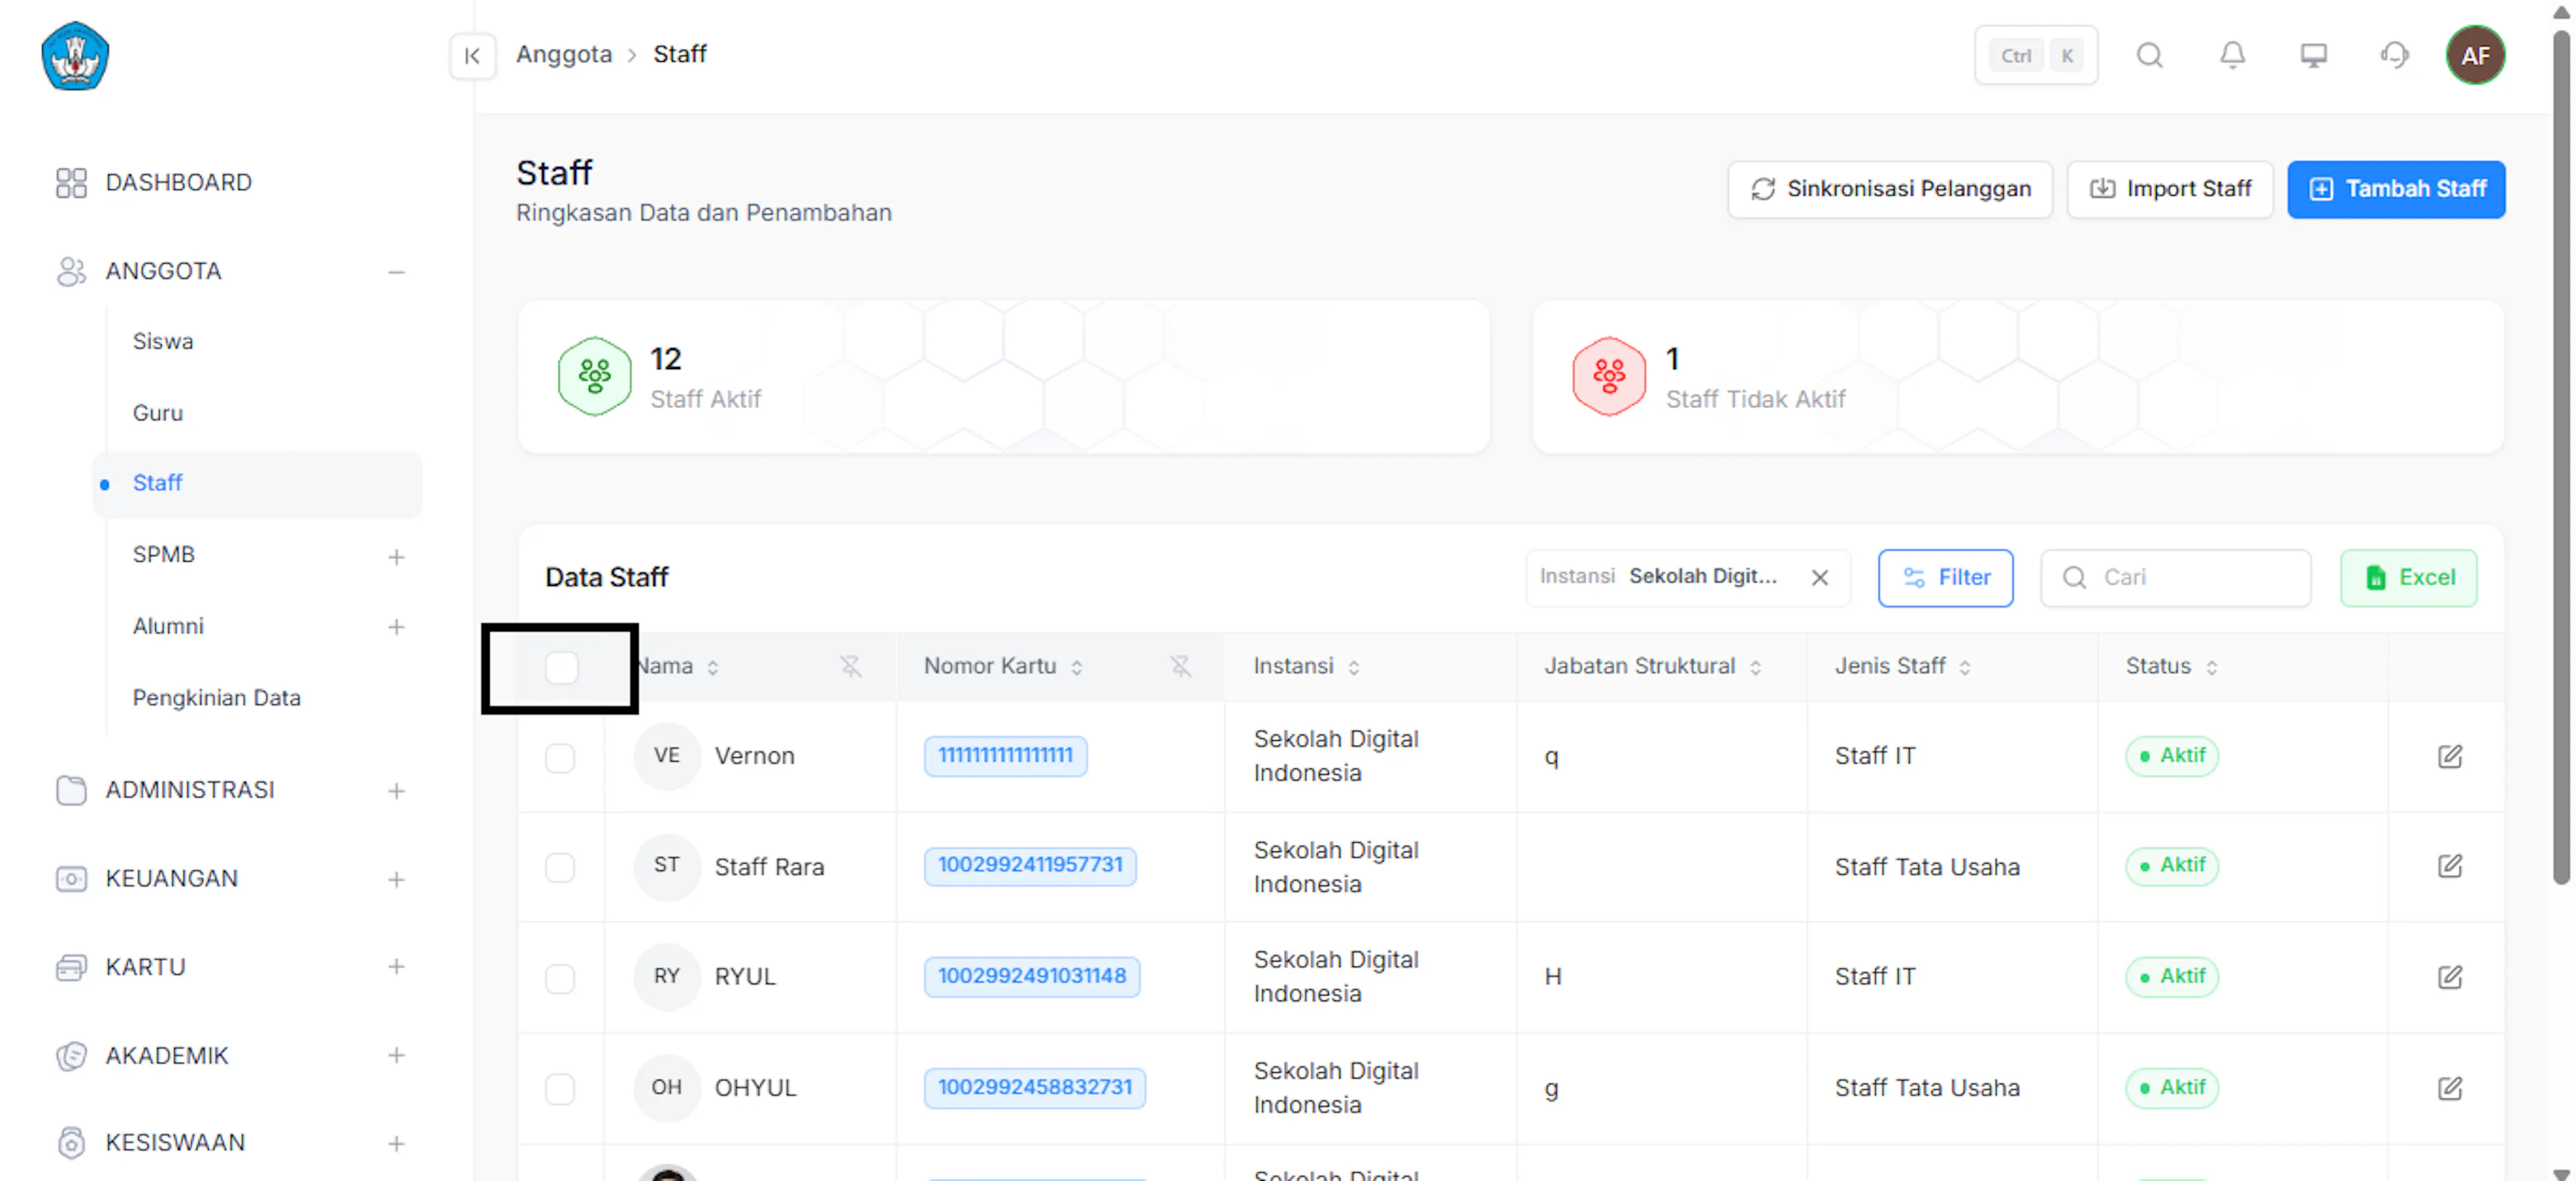Toggle pin on the Nama column
The width and height of the screenshot is (2576, 1181).
click(x=850, y=666)
